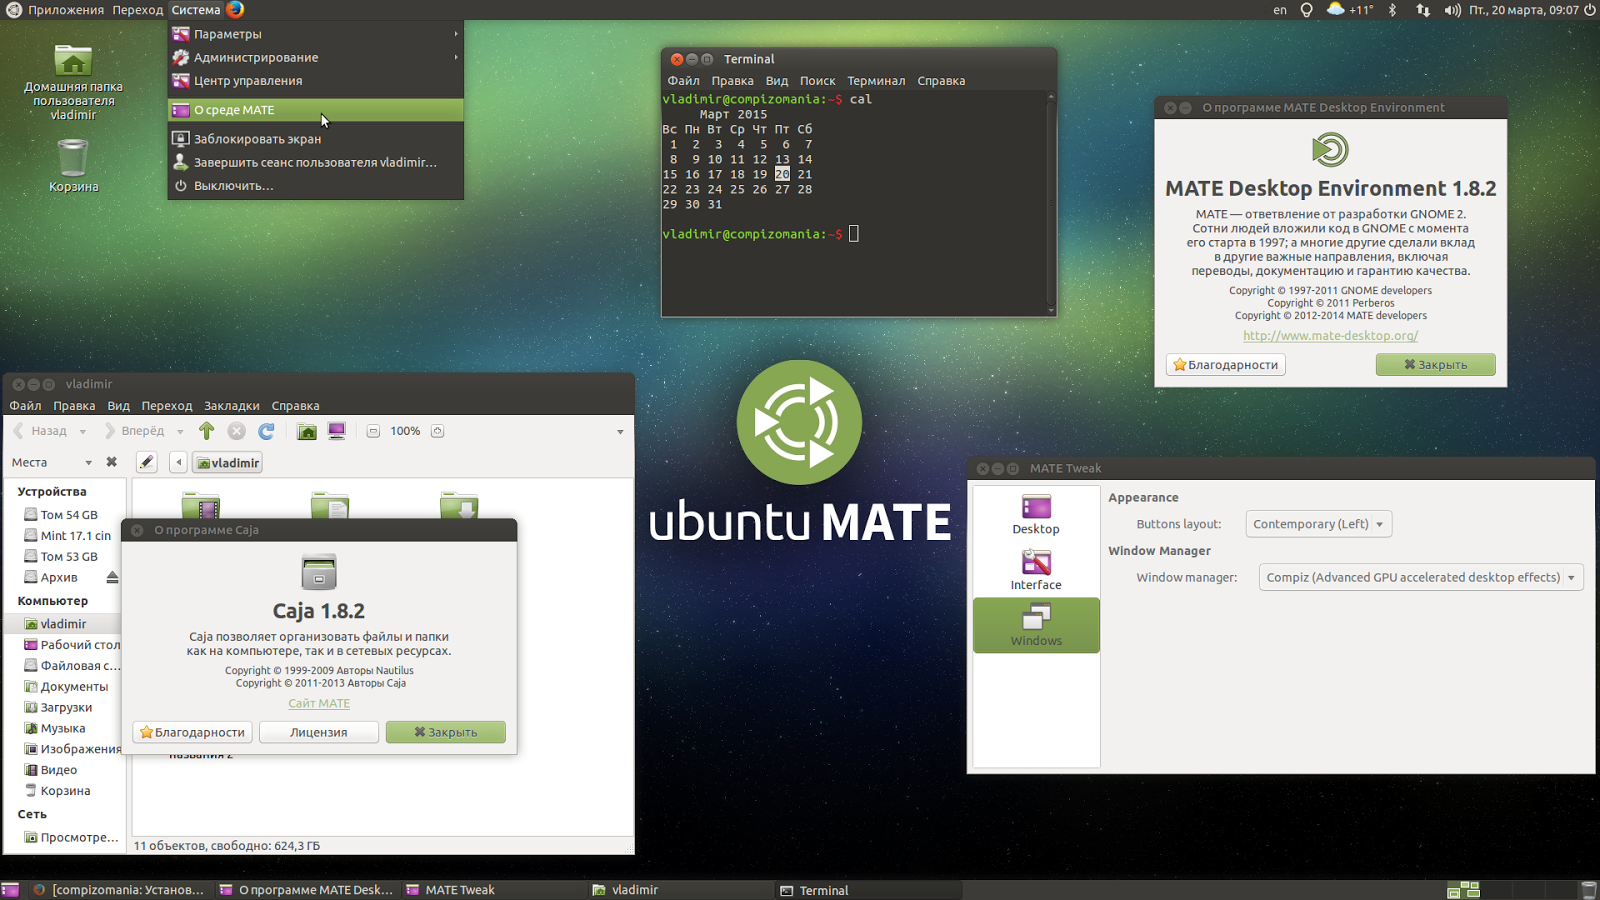Open the mate-desktop.org link
Viewport: 1600px width, 900px height.
click(x=1331, y=336)
